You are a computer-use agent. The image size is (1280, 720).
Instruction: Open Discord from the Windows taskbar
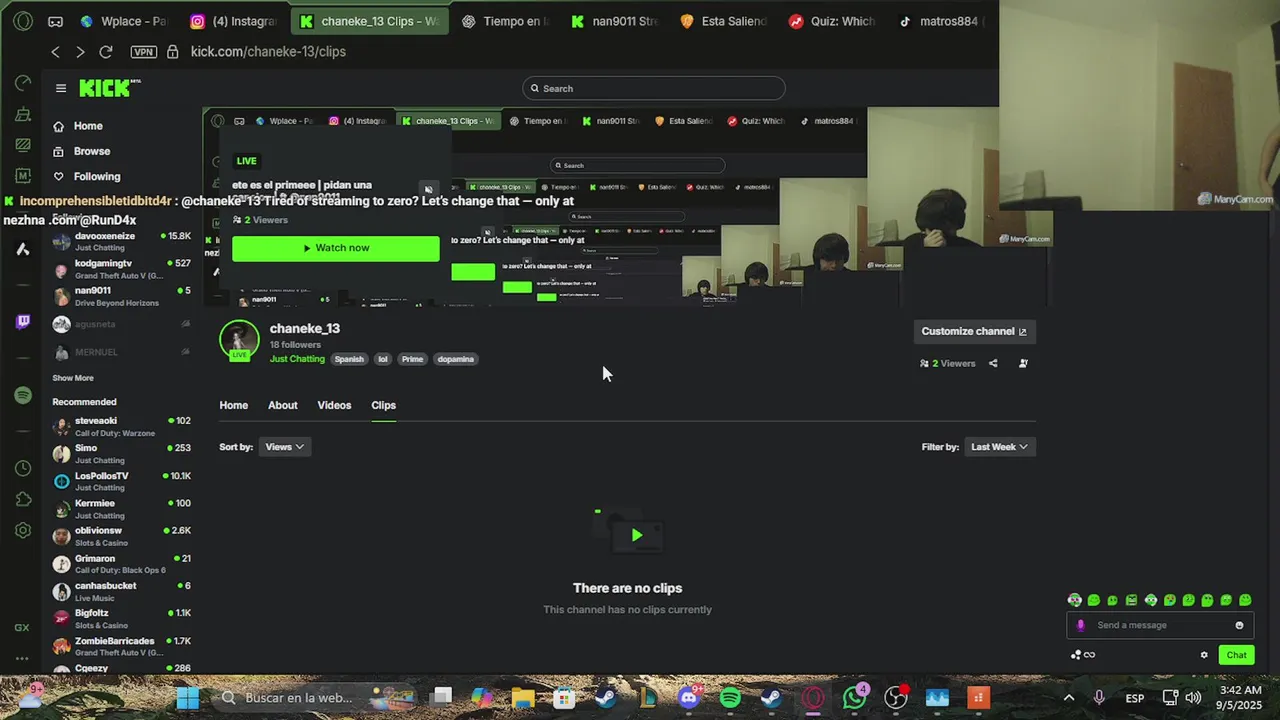689,697
